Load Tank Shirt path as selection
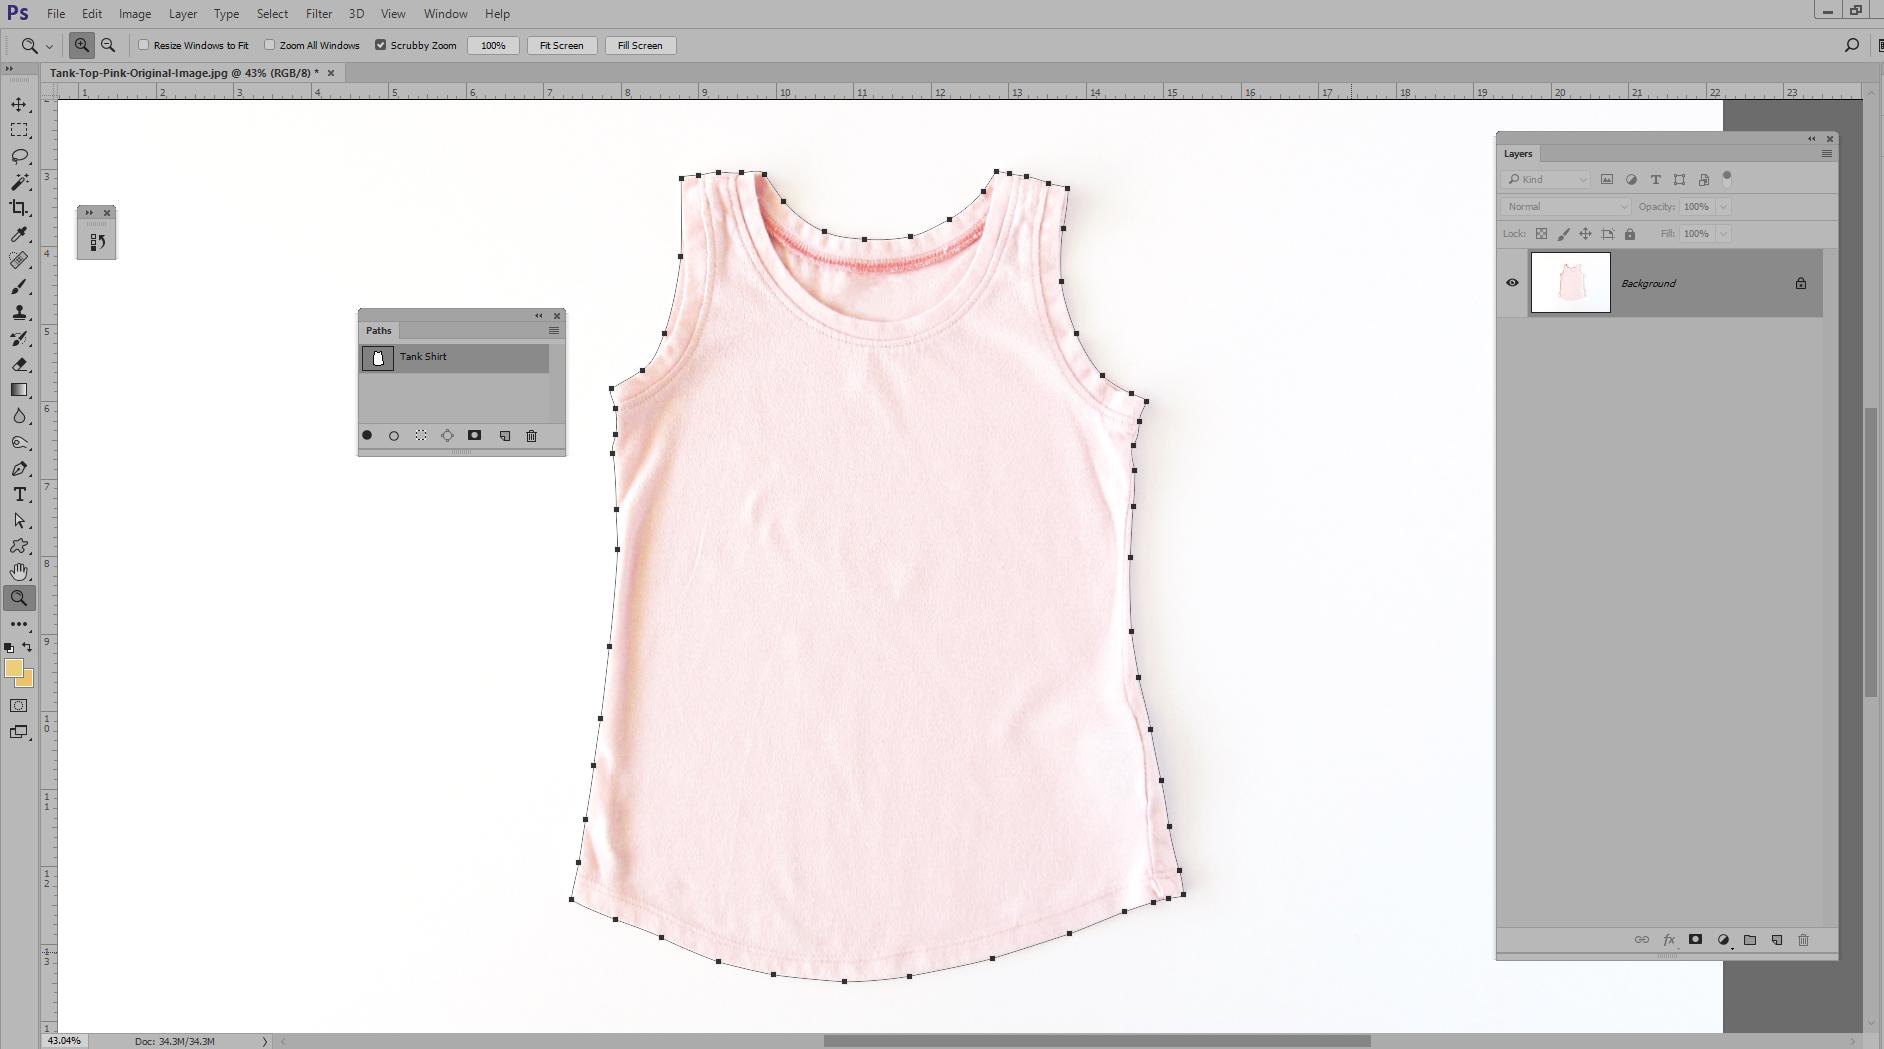Viewport: 1884px width, 1049px height. 420,436
